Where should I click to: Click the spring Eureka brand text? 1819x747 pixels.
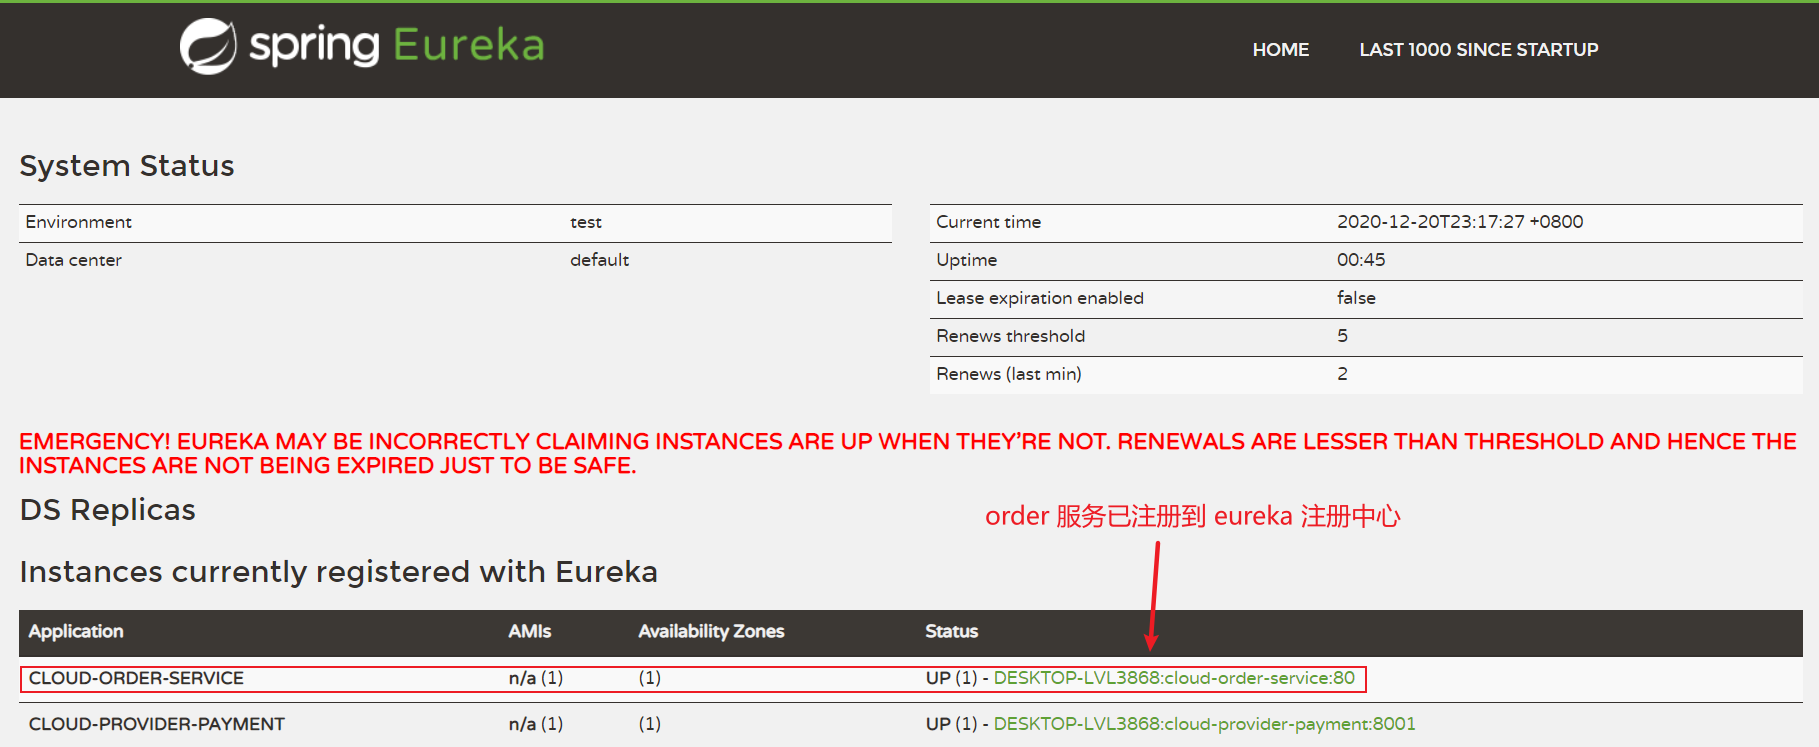pyautogui.click(x=397, y=46)
